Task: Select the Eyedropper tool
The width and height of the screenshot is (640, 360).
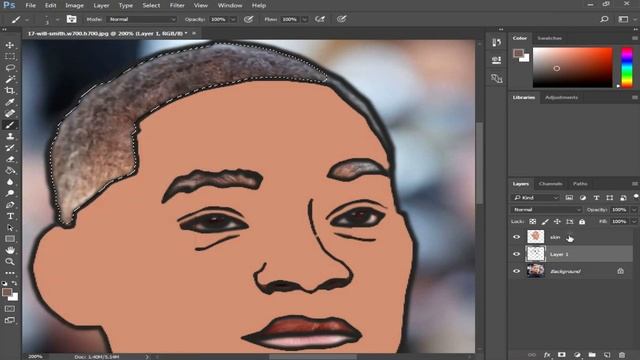Action: [x=10, y=102]
